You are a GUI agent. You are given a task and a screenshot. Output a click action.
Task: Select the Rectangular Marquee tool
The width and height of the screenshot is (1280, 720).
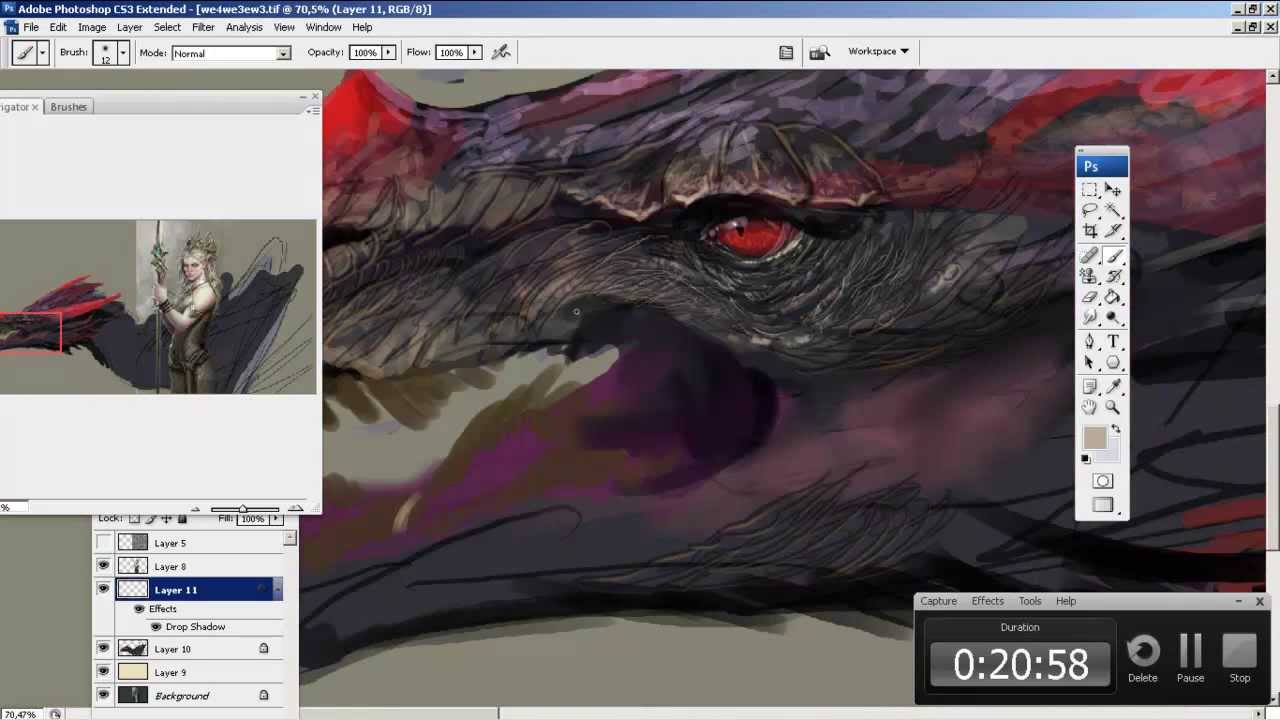[x=1090, y=190]
